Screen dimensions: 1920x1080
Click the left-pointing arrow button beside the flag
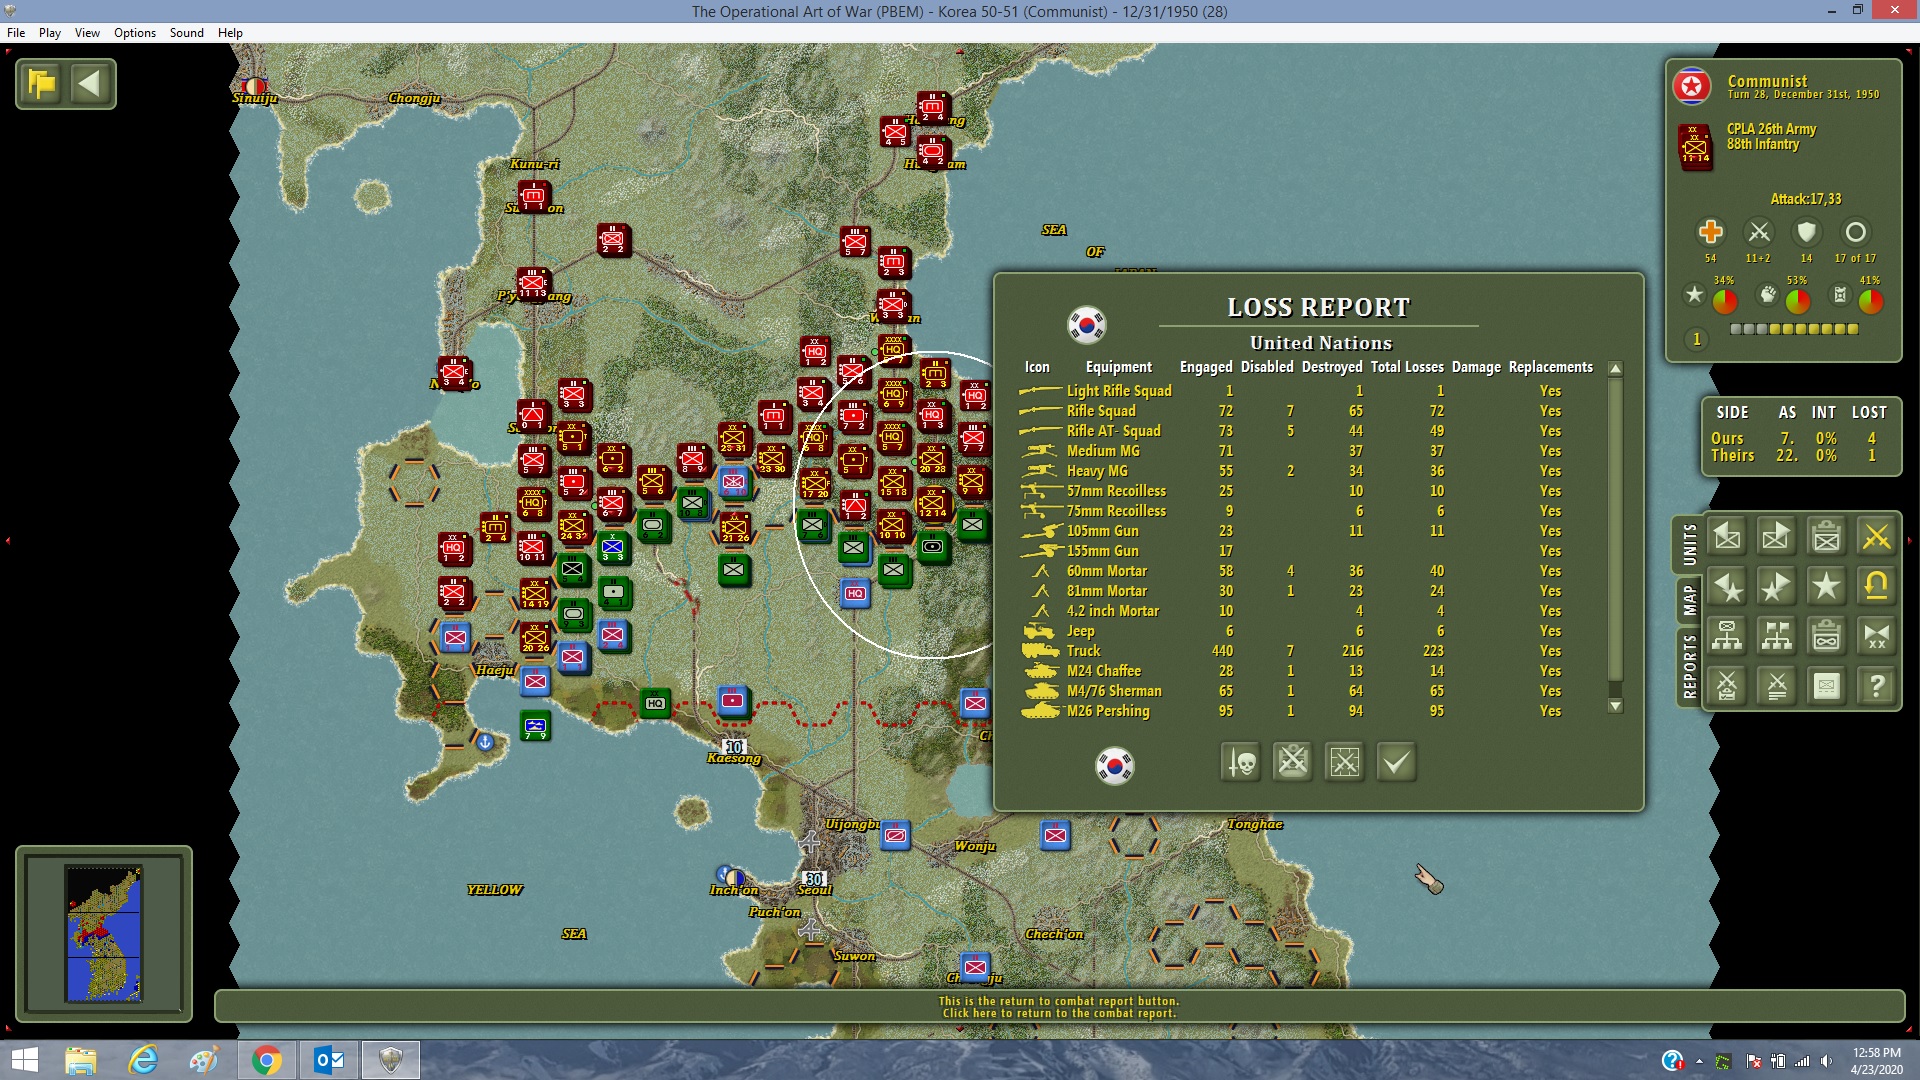(x=90, y=84)
